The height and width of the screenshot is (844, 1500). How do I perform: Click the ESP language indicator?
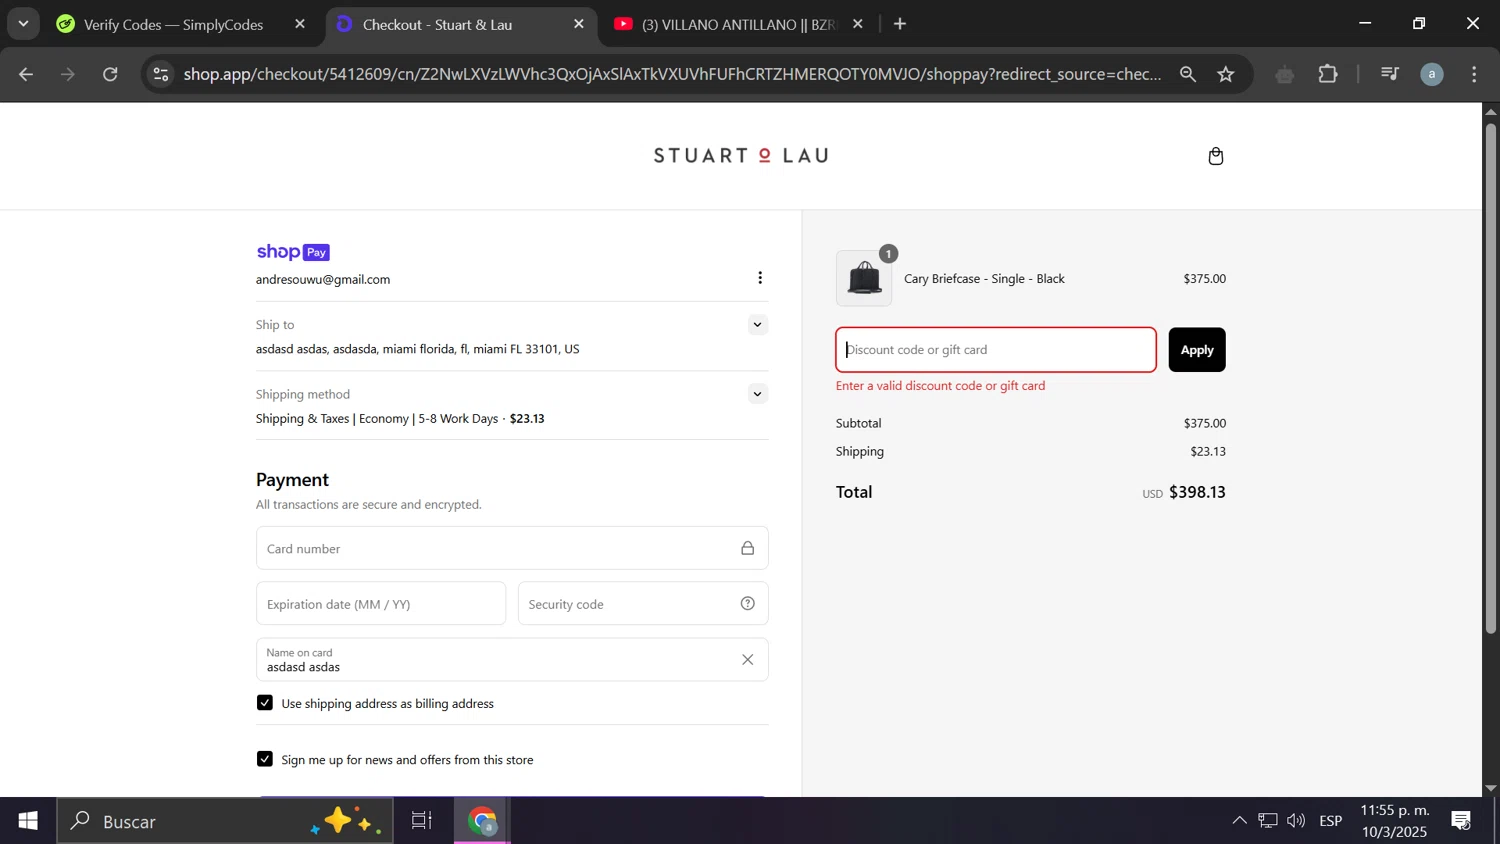1331,821
